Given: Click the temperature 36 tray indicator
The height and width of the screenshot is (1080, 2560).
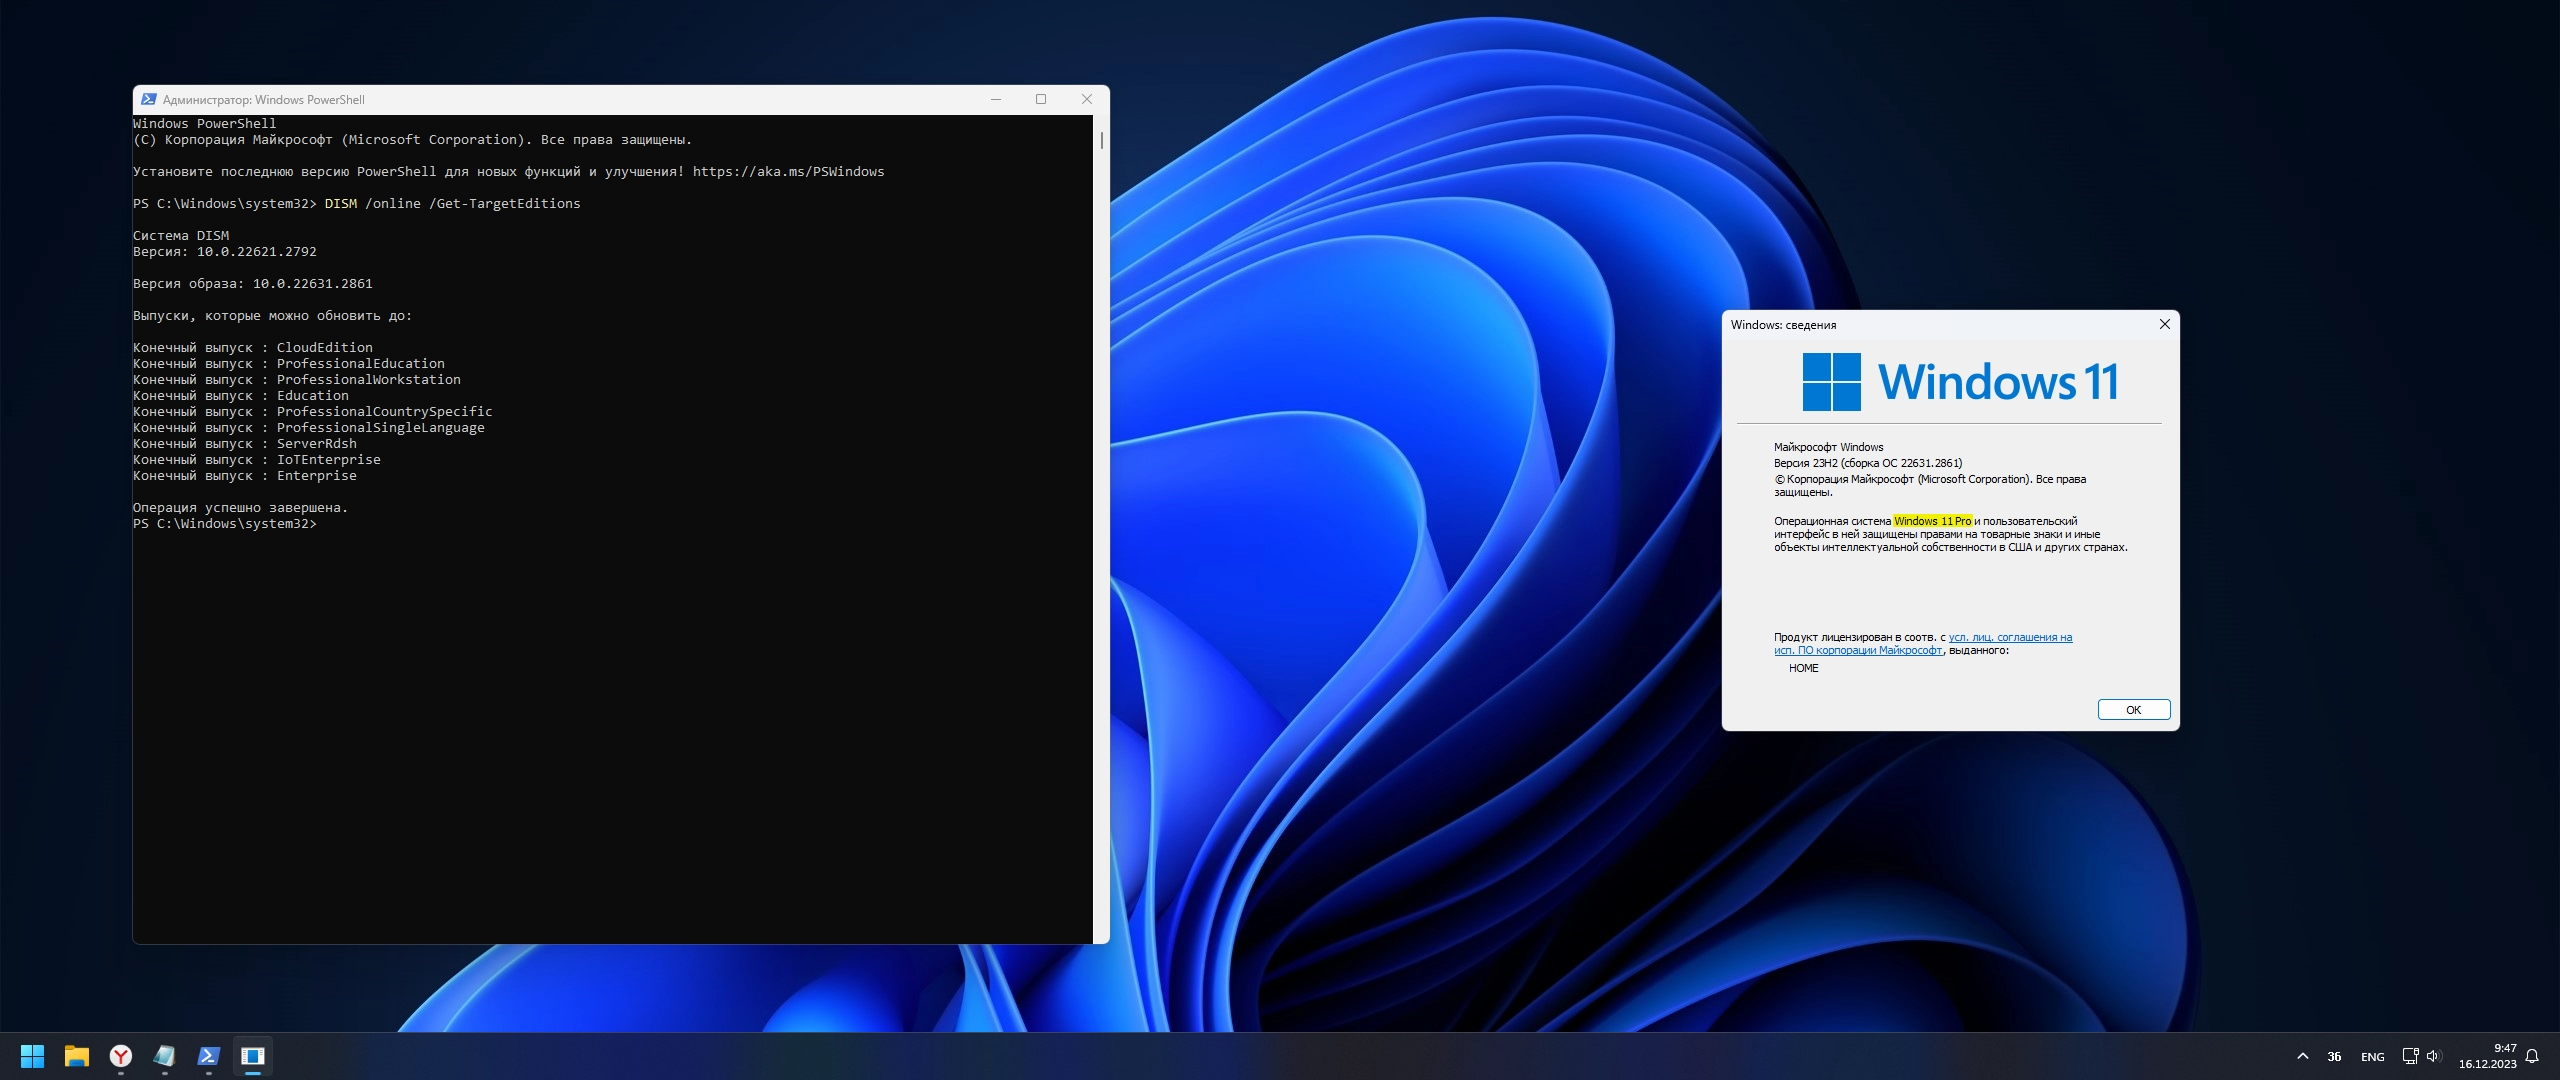Looking at the screenshot, I should 2334,1057.
